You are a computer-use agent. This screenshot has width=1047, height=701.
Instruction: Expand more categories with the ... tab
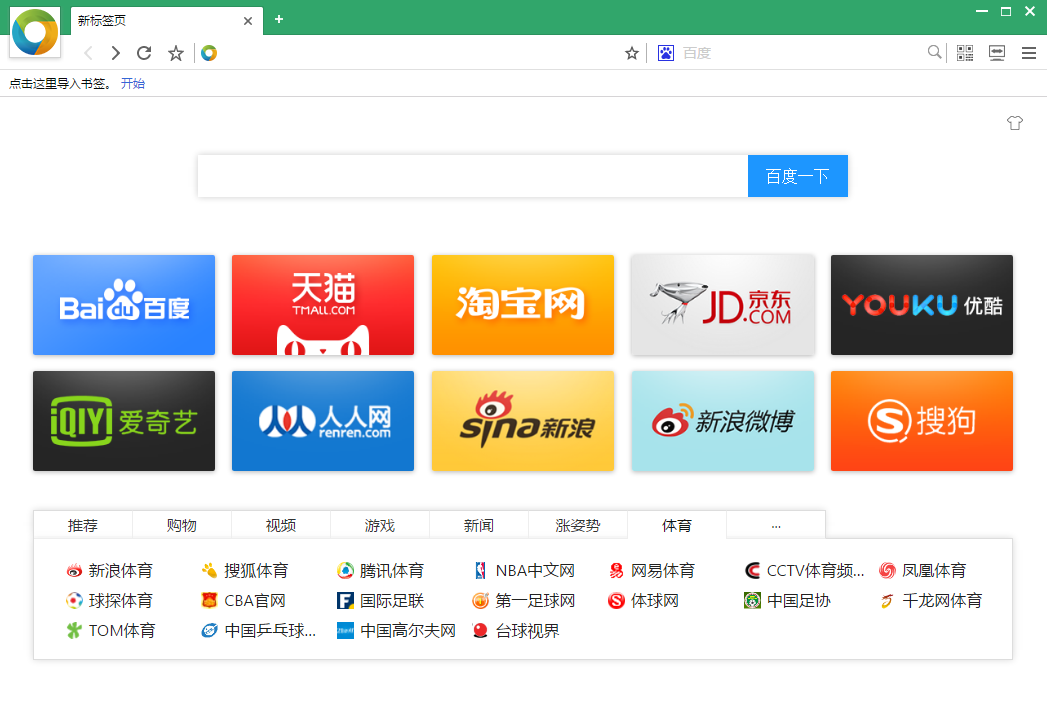coord(776,525)
